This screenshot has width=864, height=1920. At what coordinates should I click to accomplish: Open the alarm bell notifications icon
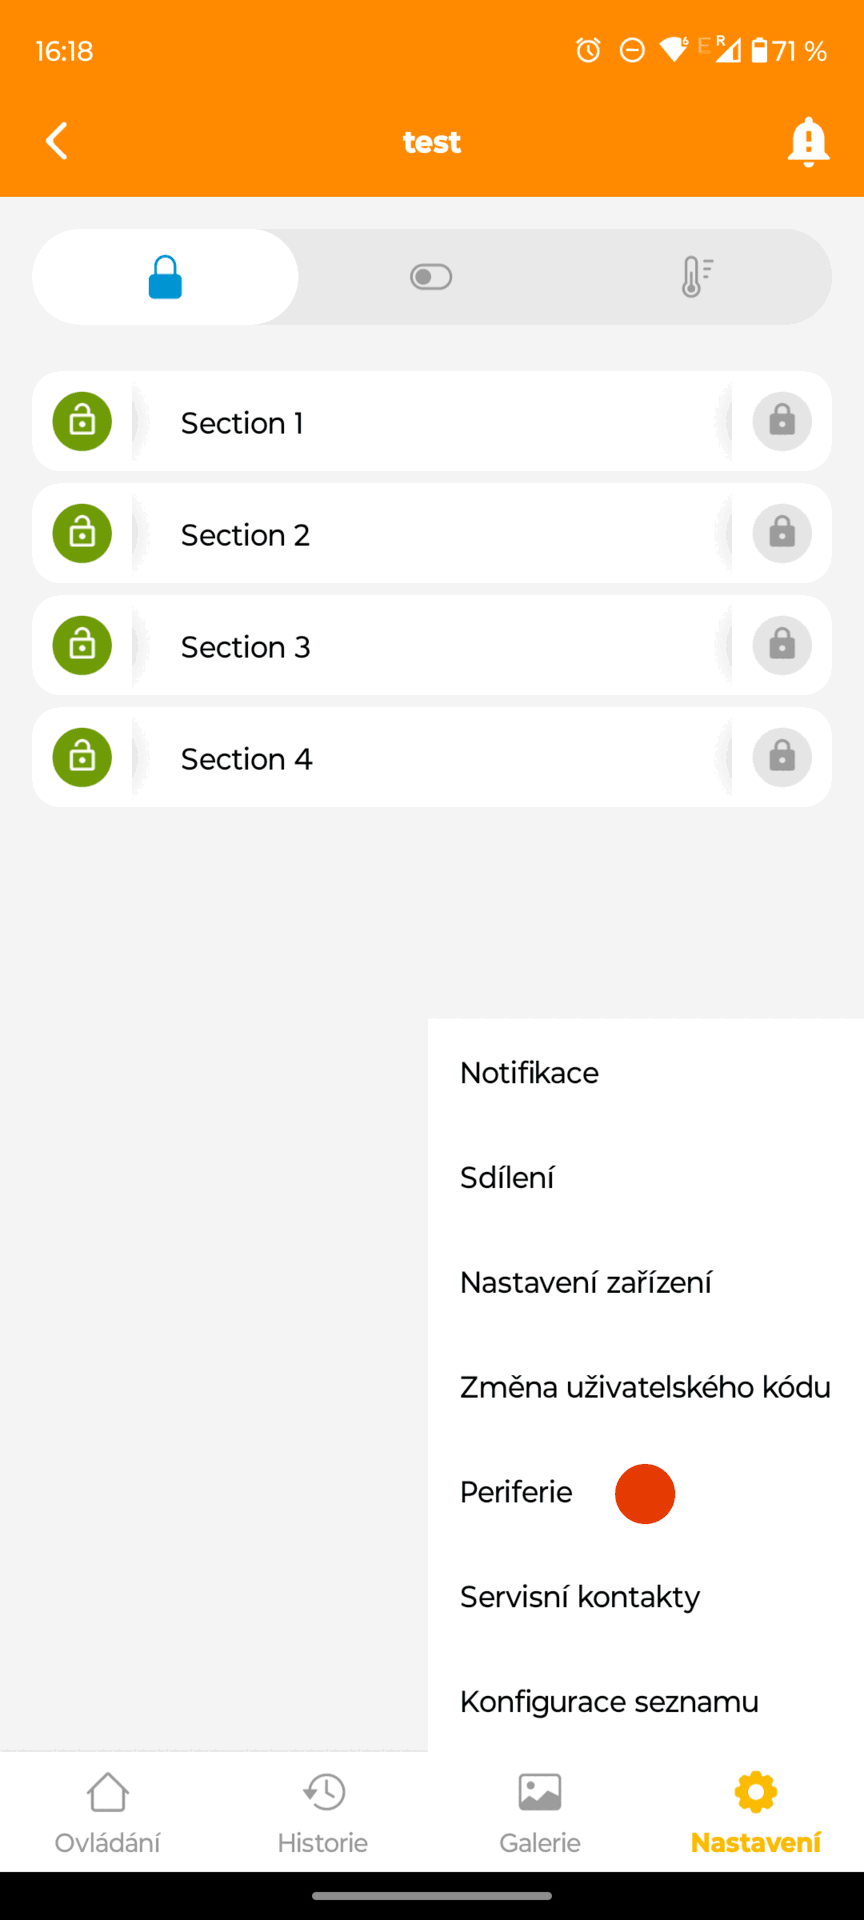click(x=808, y=142)
